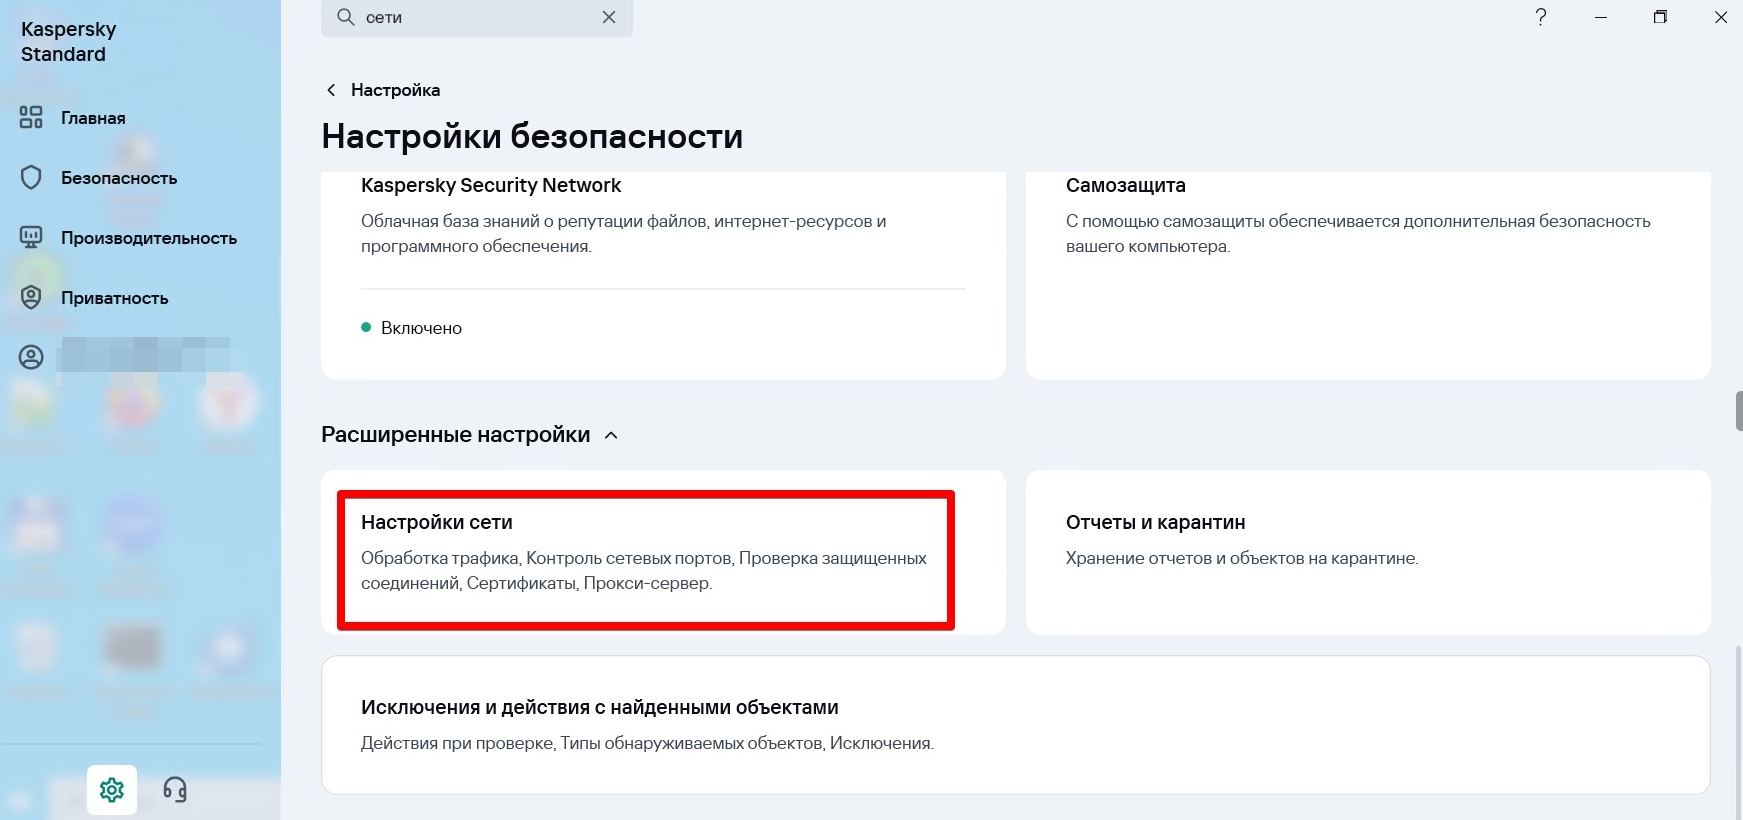
Task: Select the Безопасность menu item
Action: pos(119,178)
